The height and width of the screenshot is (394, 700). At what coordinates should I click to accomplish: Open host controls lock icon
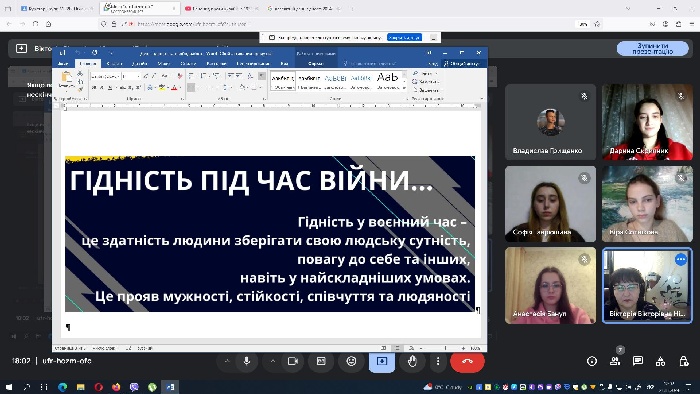(x=684, y=361)
